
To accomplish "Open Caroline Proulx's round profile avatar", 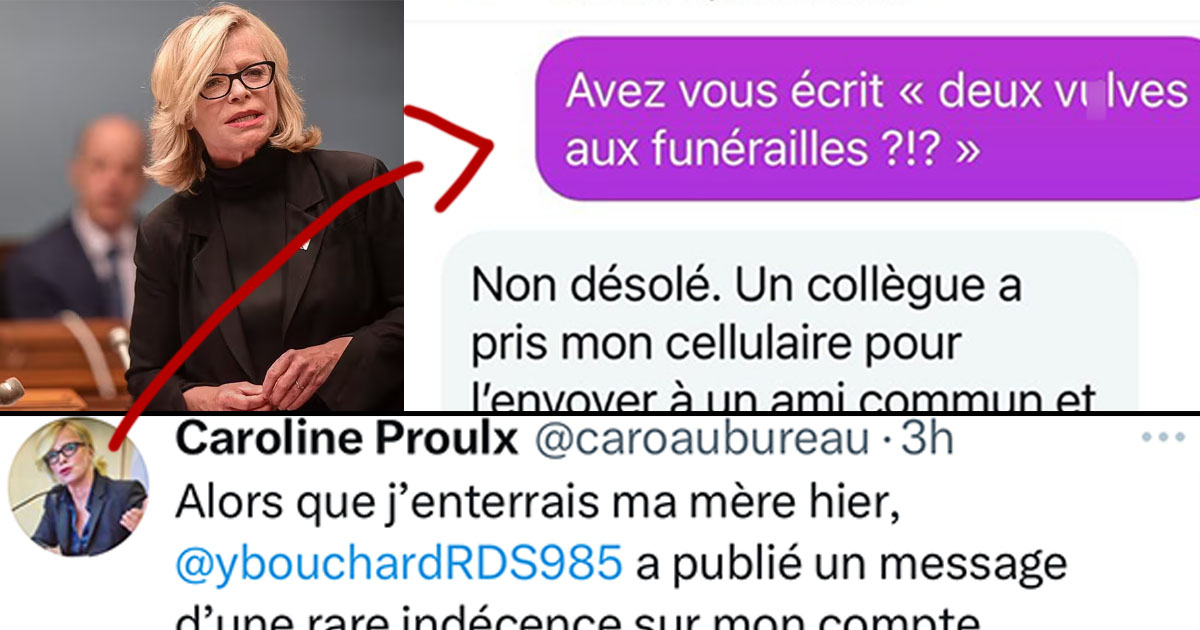I will pos(78,487).
